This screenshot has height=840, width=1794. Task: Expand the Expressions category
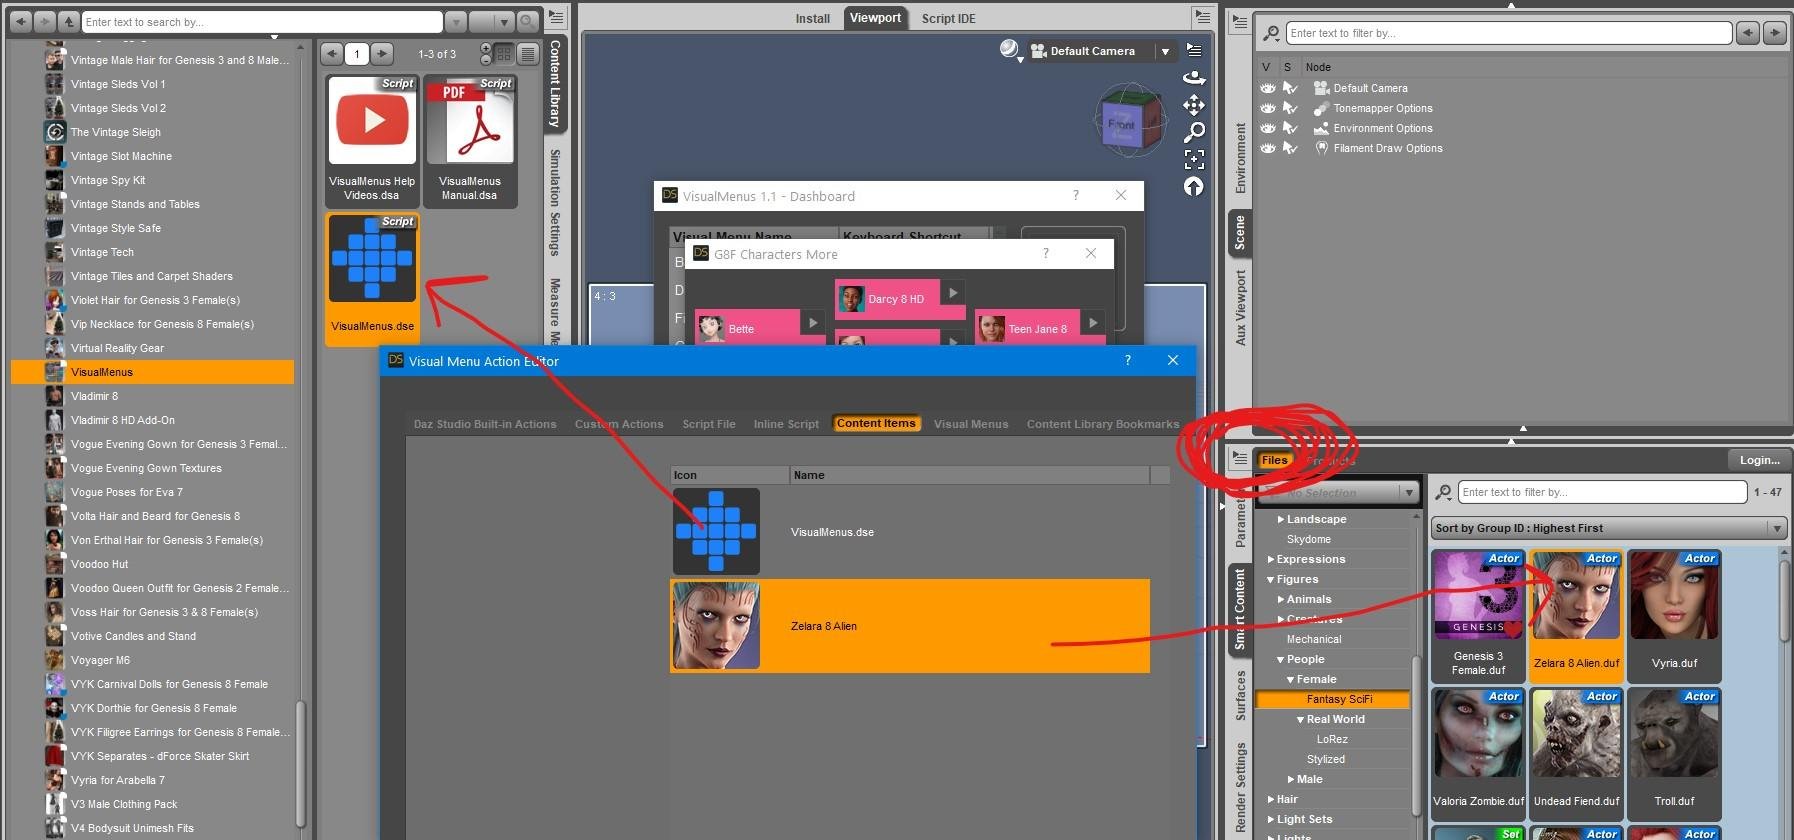pos(1271,559)
